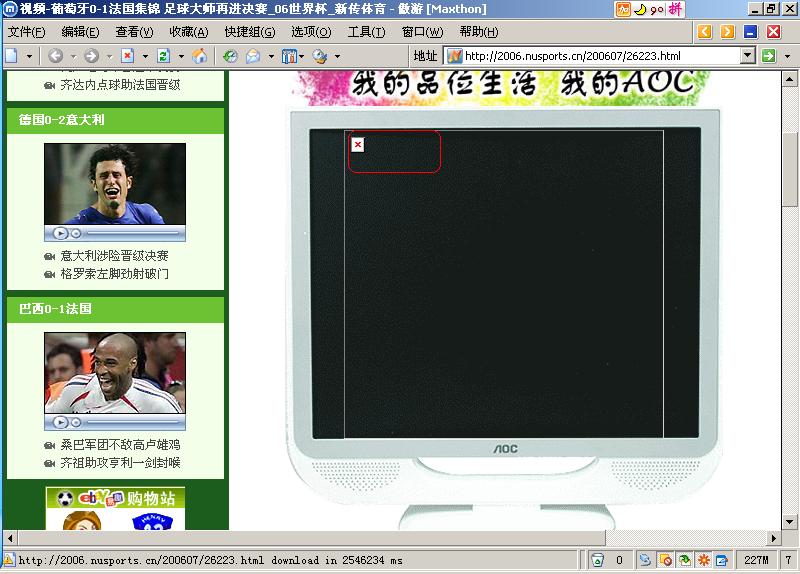Play the 巴西0-1法国 video
The height and width of the screenshot is (574, 800).
60,422
